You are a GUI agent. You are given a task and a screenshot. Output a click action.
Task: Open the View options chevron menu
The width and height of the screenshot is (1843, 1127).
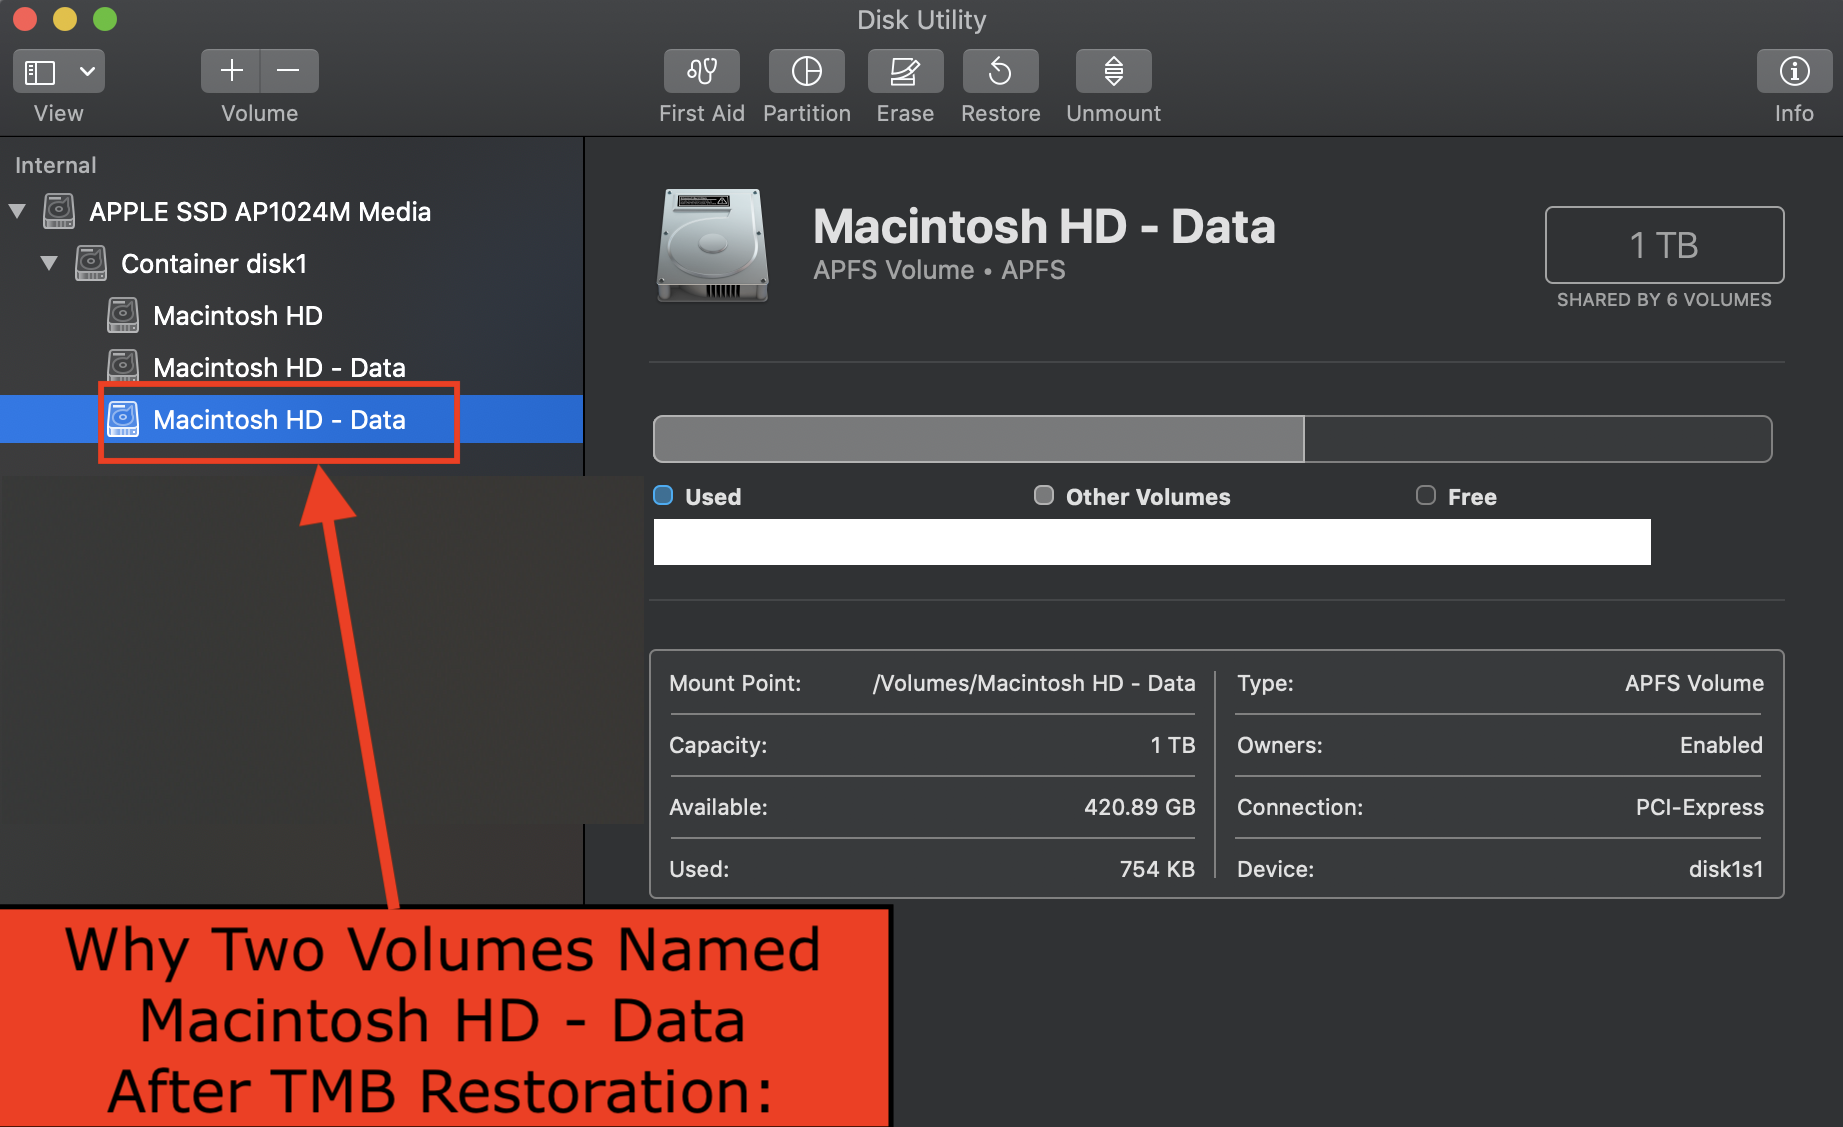click(x=87, y=72)
